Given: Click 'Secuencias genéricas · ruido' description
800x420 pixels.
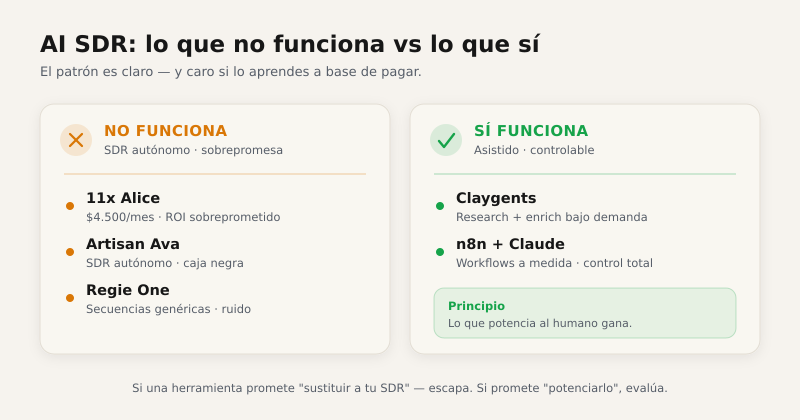Looking at the screenshot, I should pos(168,309).
